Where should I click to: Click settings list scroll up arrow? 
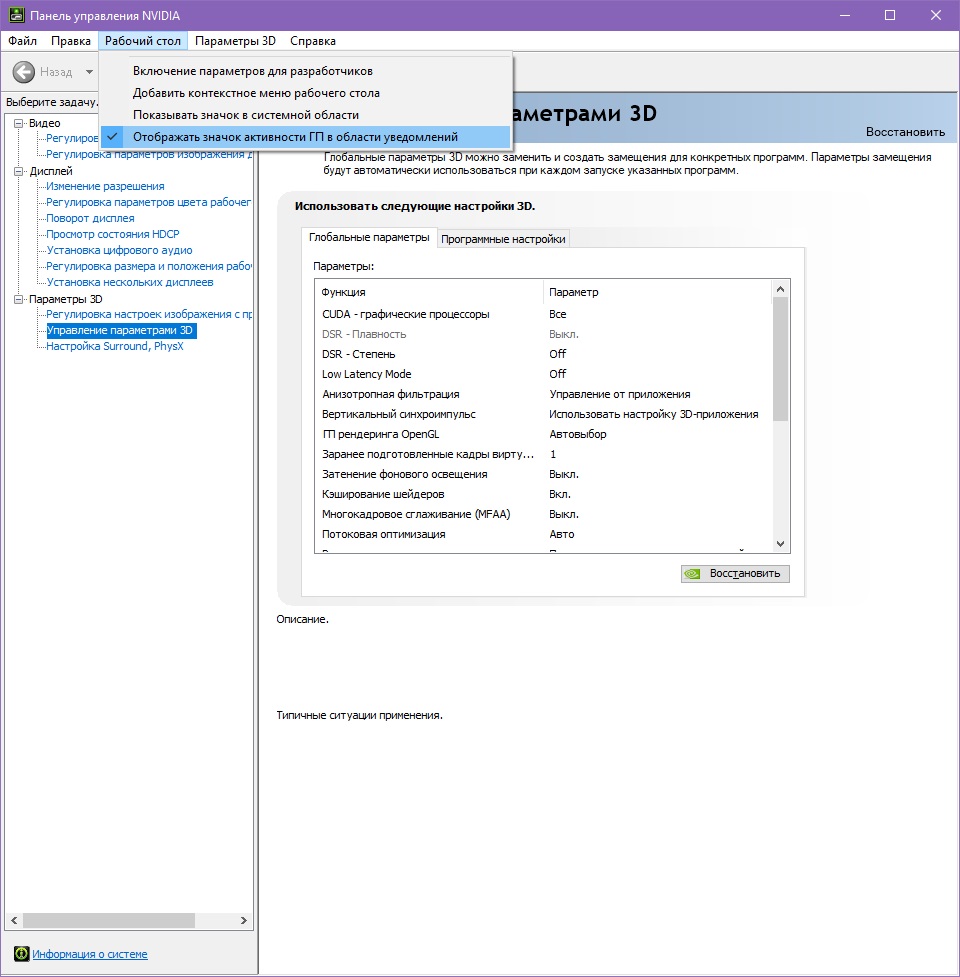[x=781, y=289]
